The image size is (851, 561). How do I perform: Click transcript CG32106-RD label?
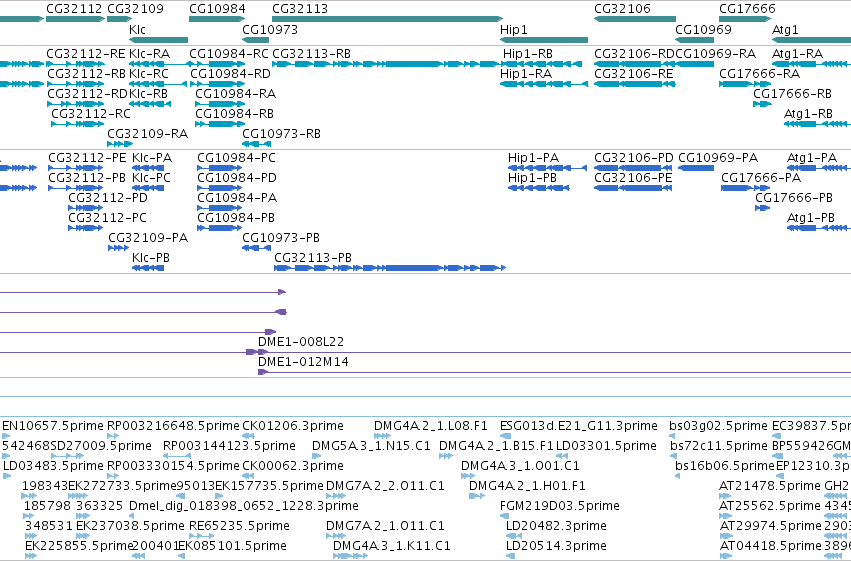tap(634, 54)
